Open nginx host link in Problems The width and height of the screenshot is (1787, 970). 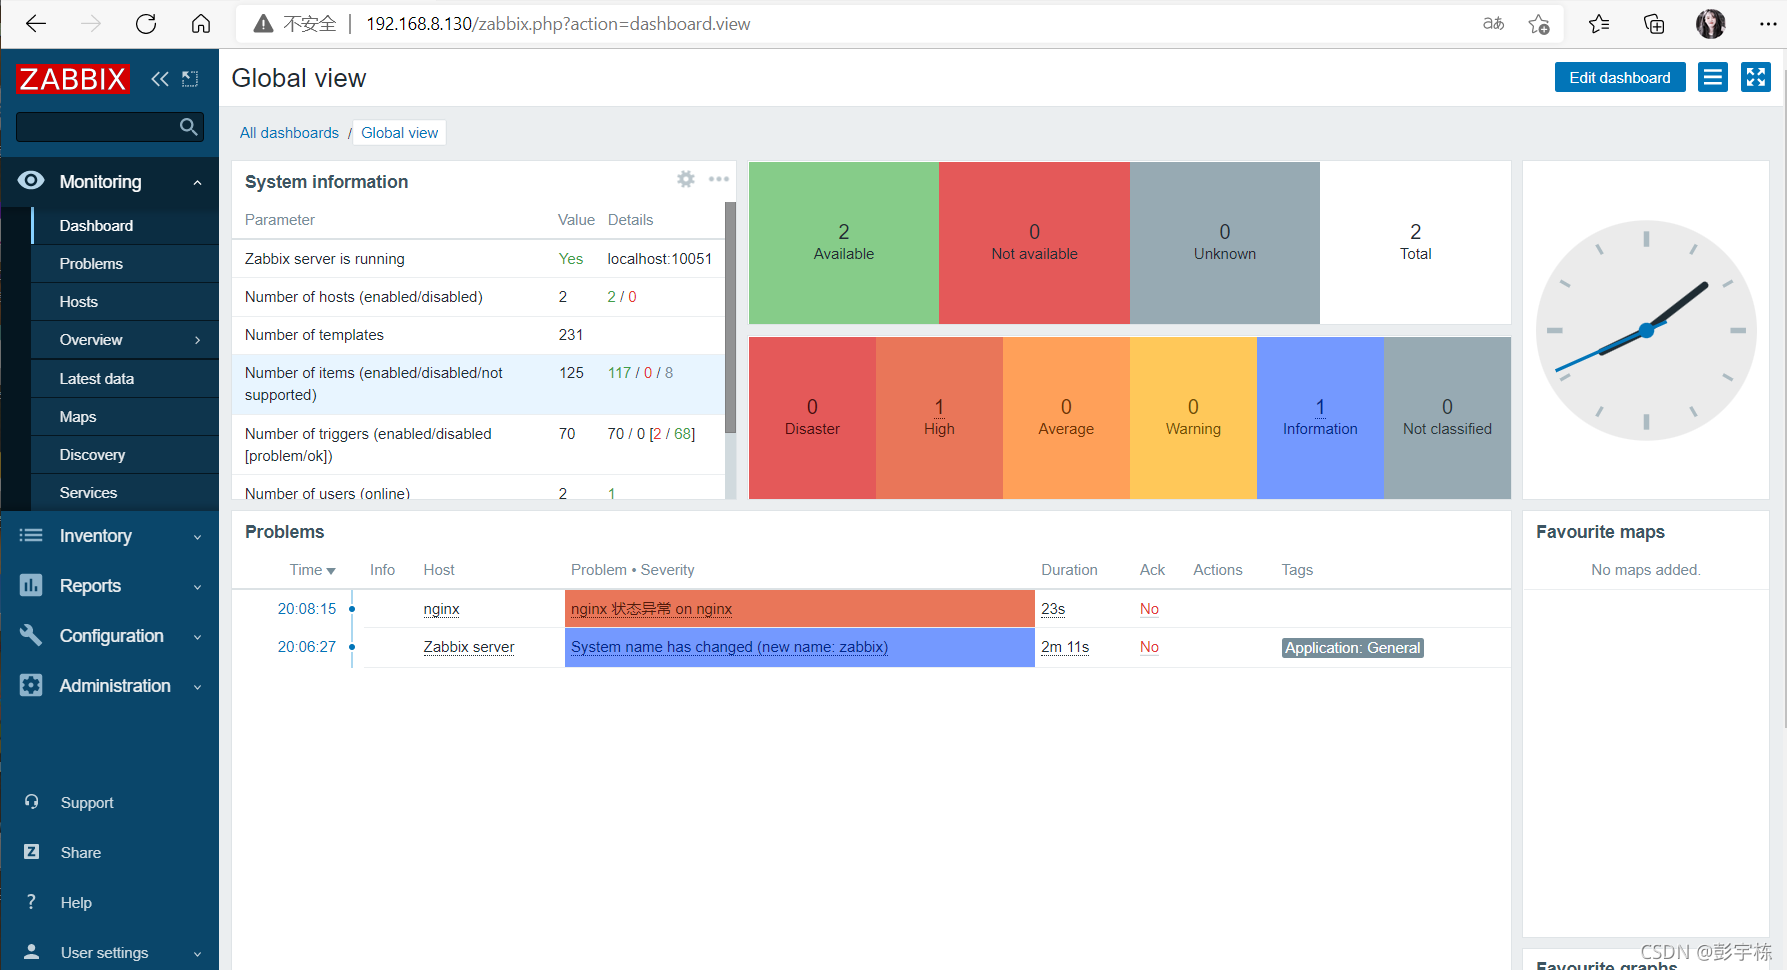(441, 609)
